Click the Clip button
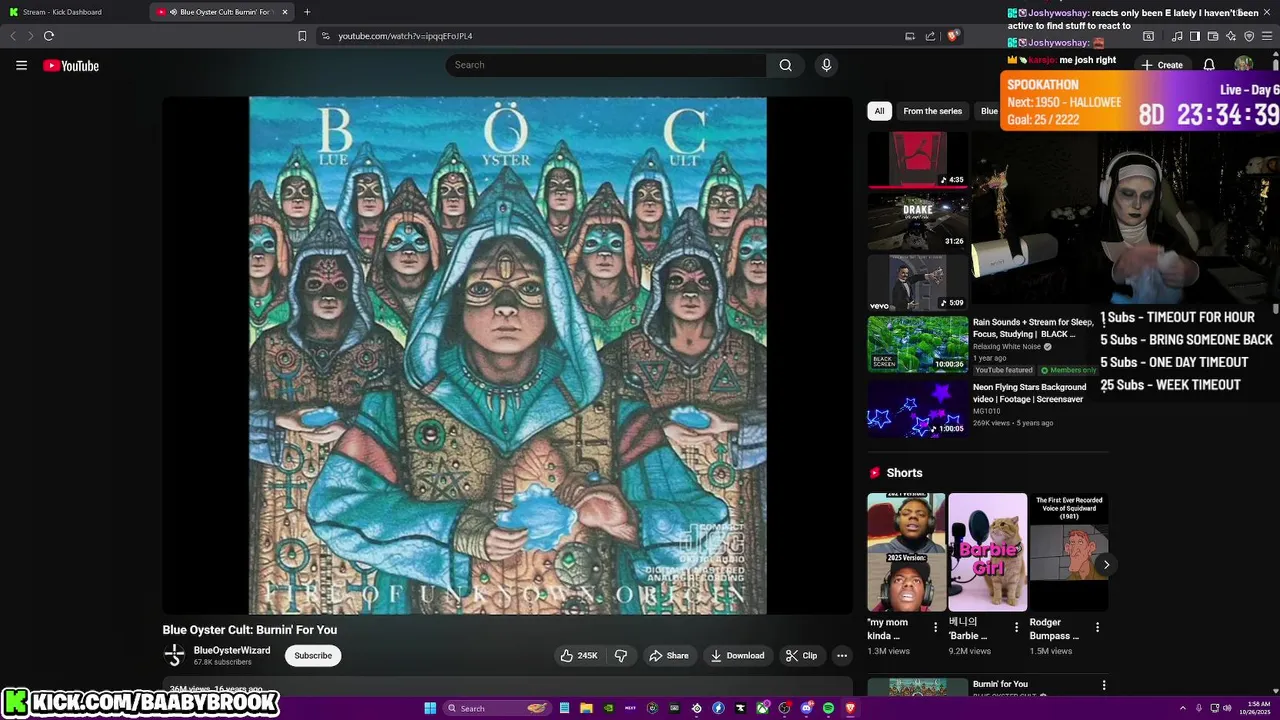This screenshot has width=1280, height=720. tap(802, 656)
